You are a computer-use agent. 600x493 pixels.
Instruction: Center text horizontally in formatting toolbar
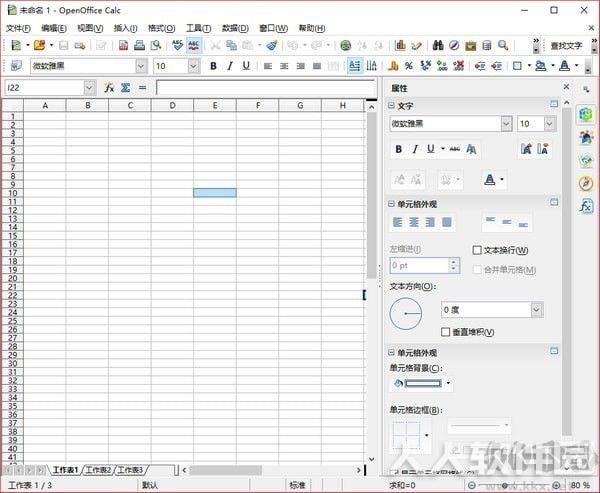284,66
